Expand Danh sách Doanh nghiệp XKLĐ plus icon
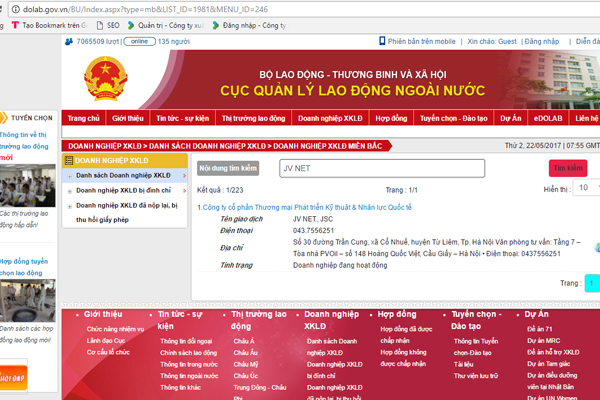Viewport: 600px width, 400px height. pyautogui.click(x=70, y=176)
